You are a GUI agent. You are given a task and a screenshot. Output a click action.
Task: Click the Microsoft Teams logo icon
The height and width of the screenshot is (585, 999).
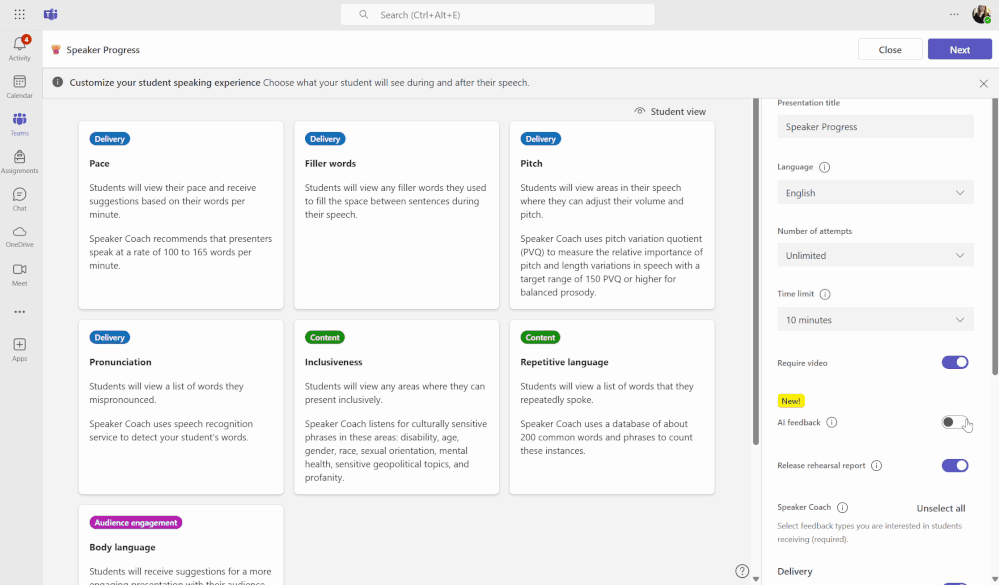pyautogui.click(x=50, y=14)
